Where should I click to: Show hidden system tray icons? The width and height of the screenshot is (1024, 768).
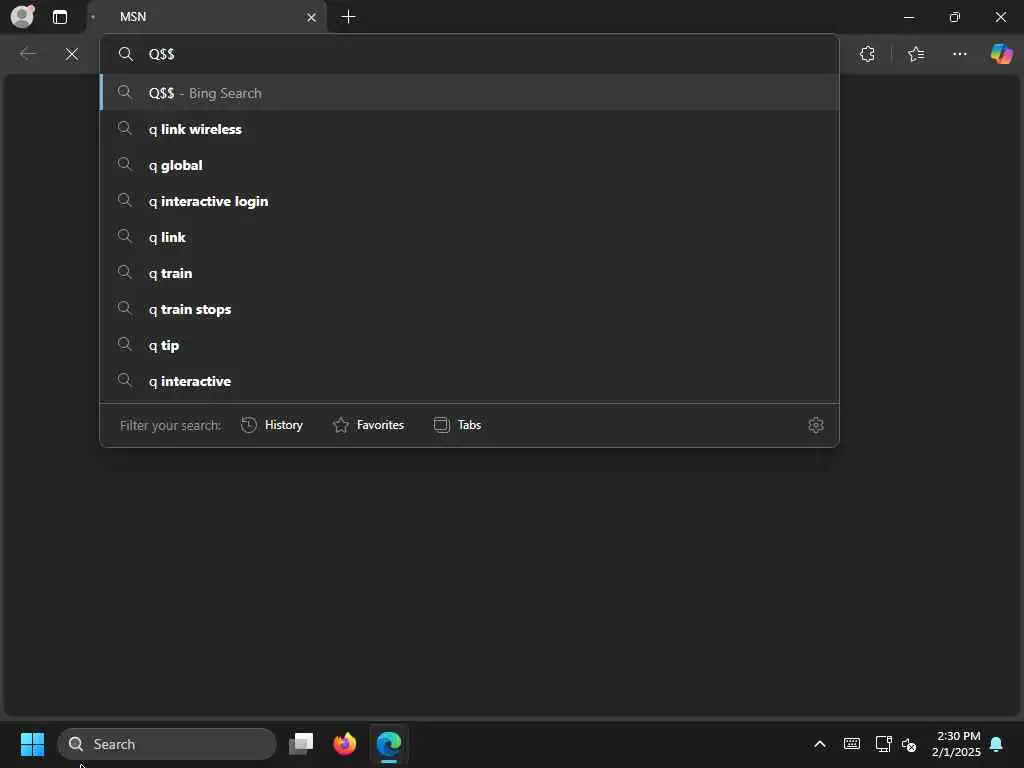[820, 744]
